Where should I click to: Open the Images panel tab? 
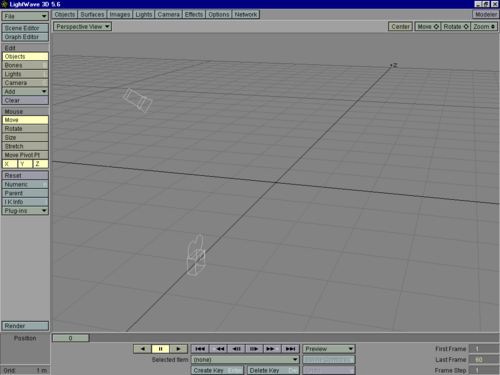(x=120, y=15)
